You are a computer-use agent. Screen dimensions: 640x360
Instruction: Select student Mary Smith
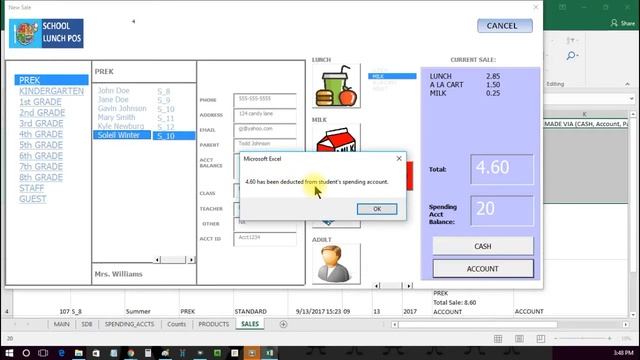[116, 118]
